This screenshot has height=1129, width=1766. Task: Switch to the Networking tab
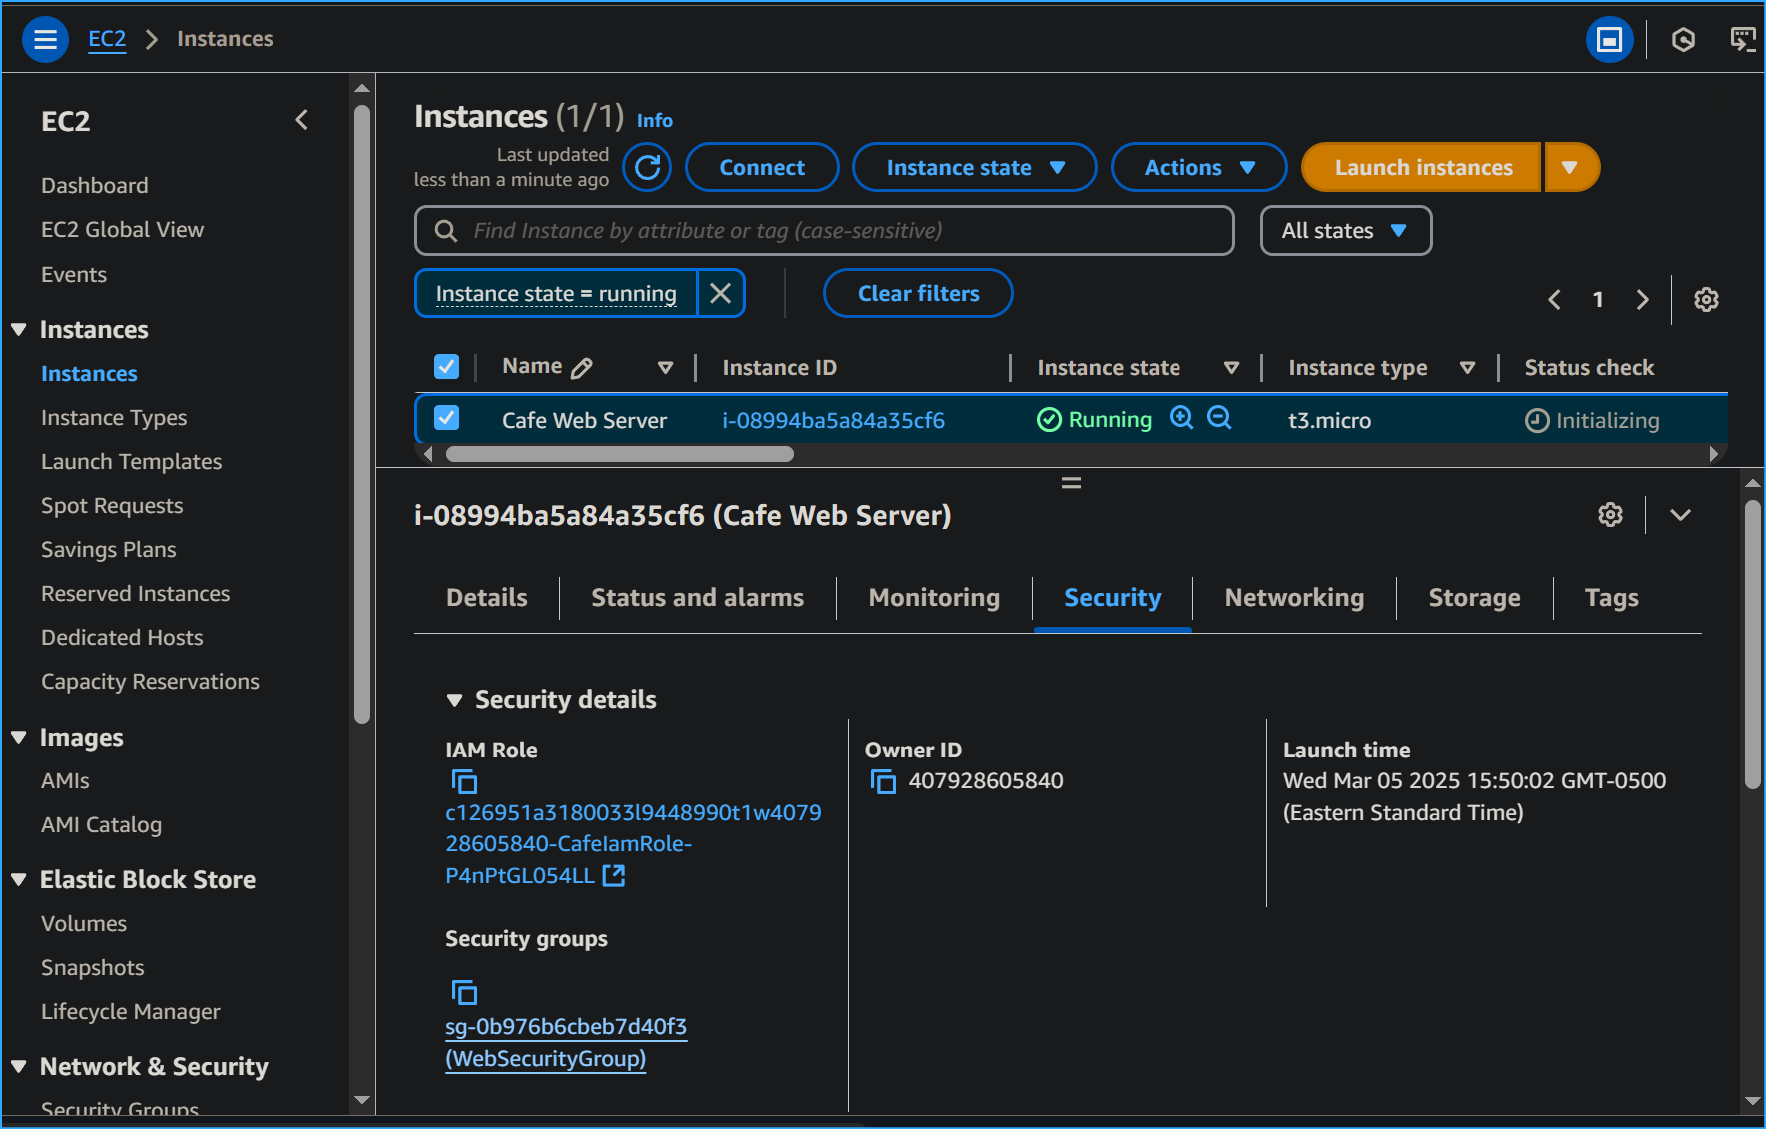tap(1293, 597)
